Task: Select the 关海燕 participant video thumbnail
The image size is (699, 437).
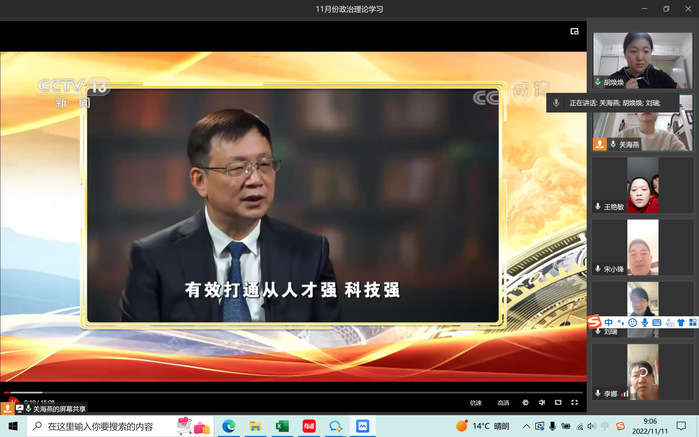Action: (x=642, y=123)
